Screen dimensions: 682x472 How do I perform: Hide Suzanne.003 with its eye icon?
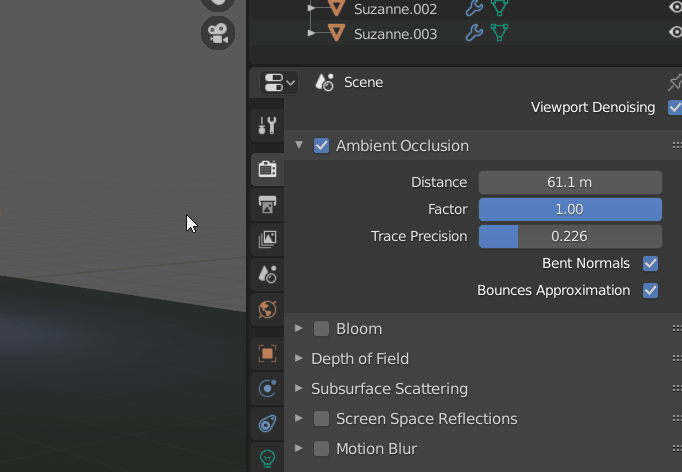(x=675, y=32)
